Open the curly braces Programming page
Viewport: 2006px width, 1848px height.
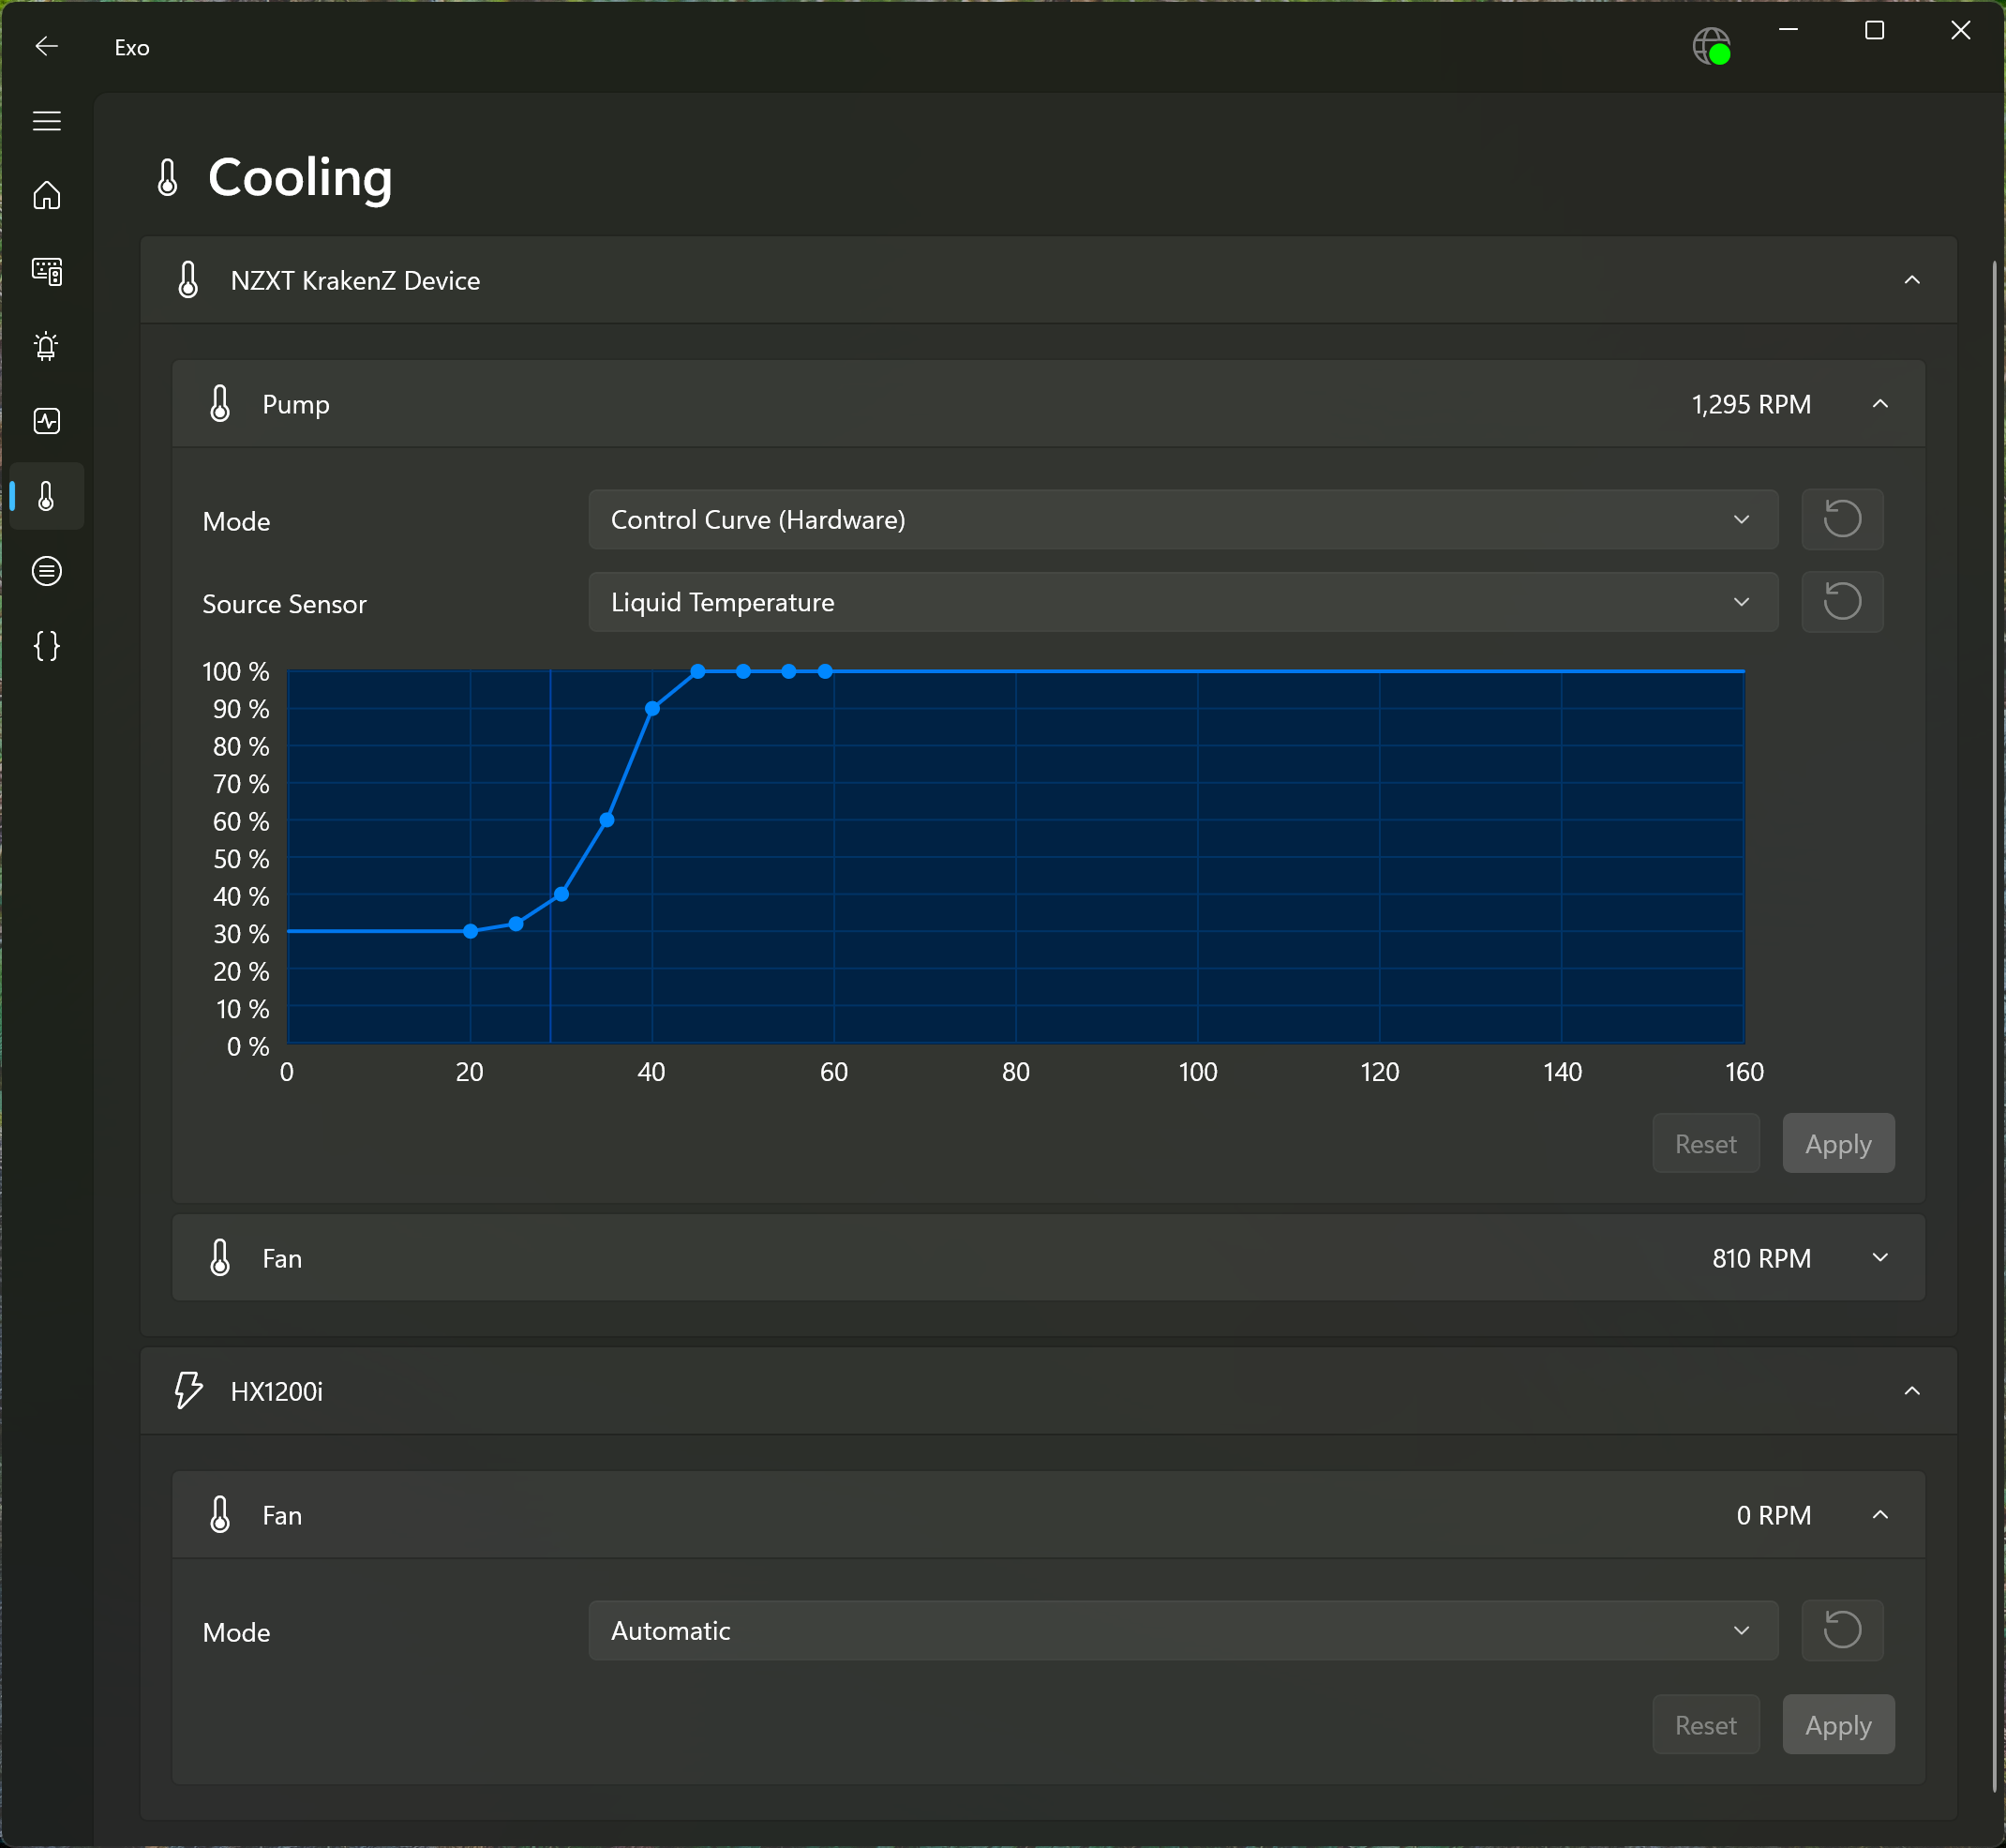(47, 646)
